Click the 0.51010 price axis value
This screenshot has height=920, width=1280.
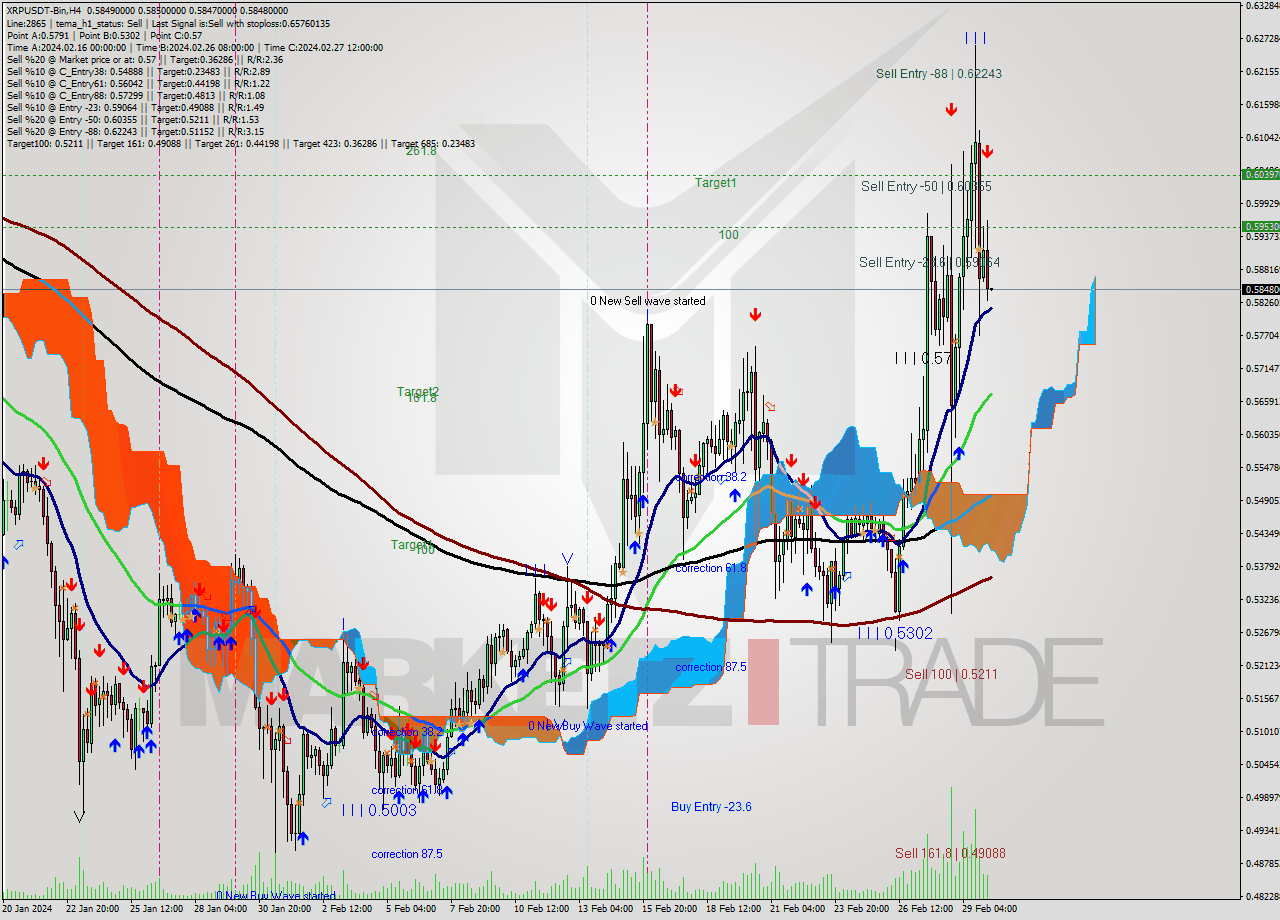[1261, 731]
